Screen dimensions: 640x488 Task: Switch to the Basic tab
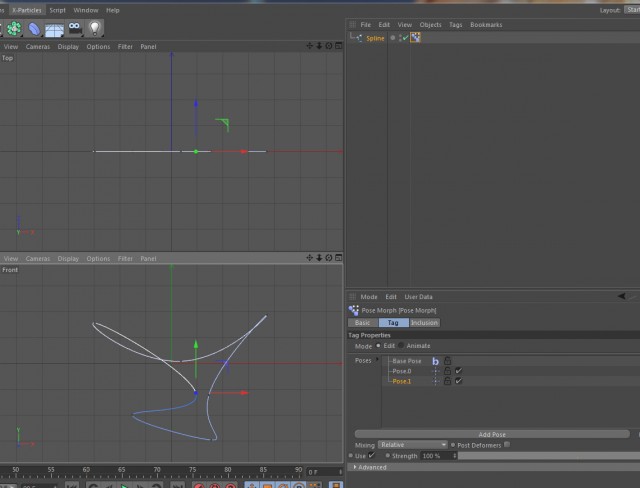[362, 323]
